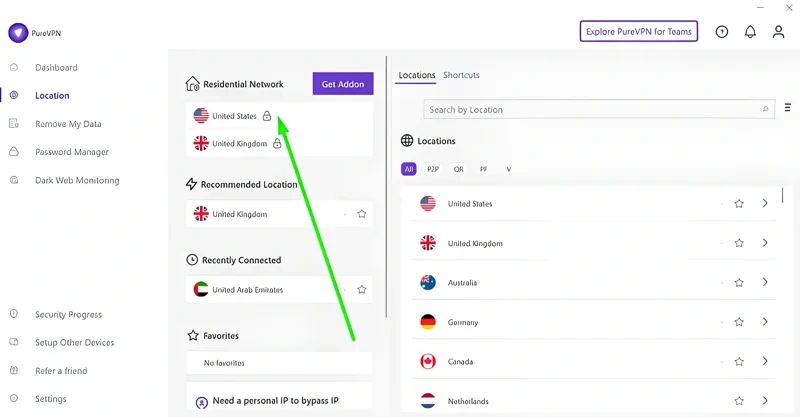Switch to the Locations tab
Image resolution: width=800 pixels, height=417 pixels.
416,75
